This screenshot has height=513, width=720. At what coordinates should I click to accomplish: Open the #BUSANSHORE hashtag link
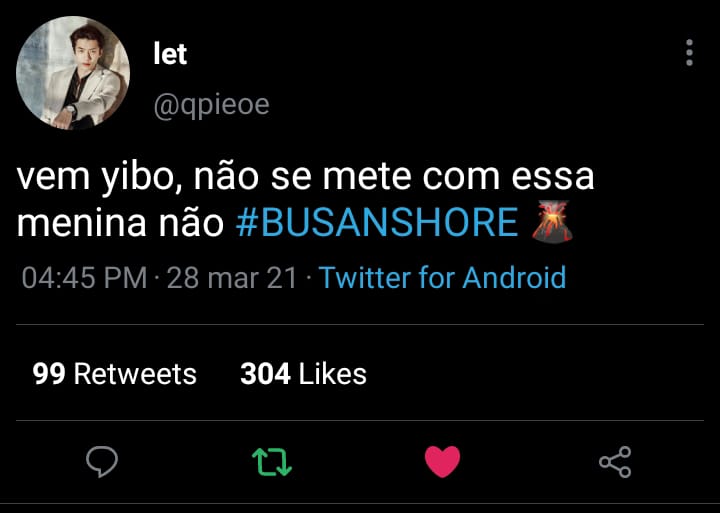coord(377,223)
